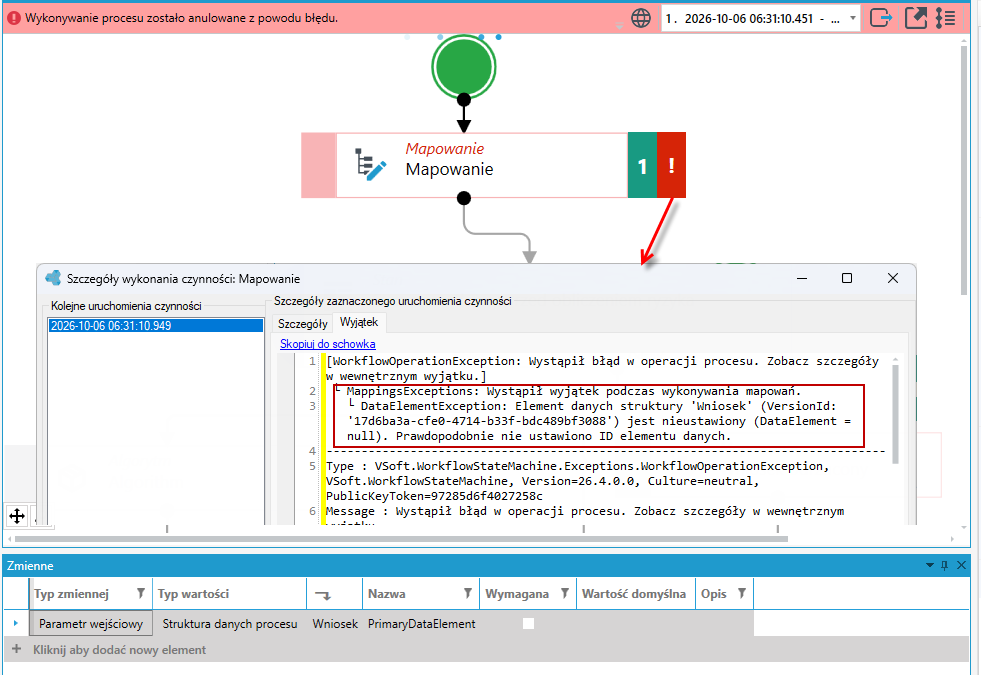The image size is (981, 675).
Task: Click the plus icon to add new variable
Action: 16,649
